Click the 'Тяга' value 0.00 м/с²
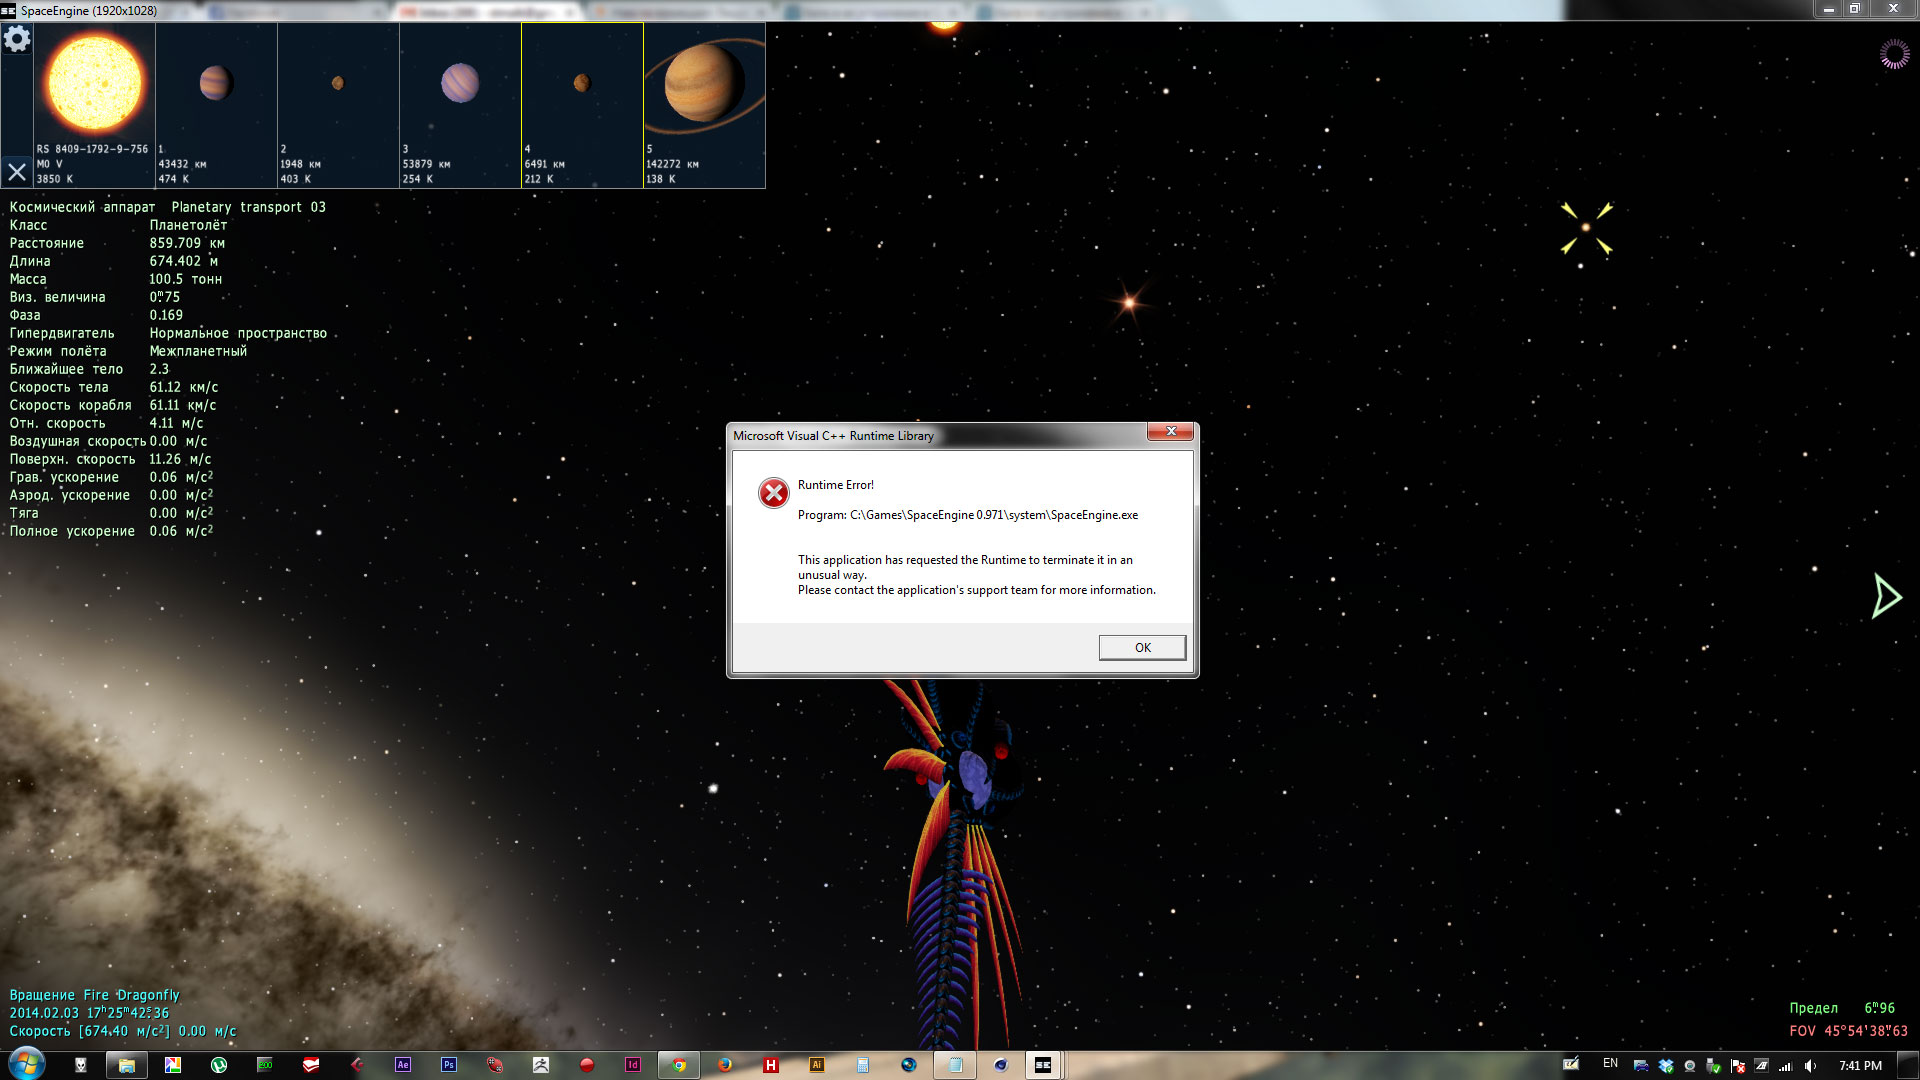The width and height of the screenshot is (1920, 1080). tap(181, 513)
